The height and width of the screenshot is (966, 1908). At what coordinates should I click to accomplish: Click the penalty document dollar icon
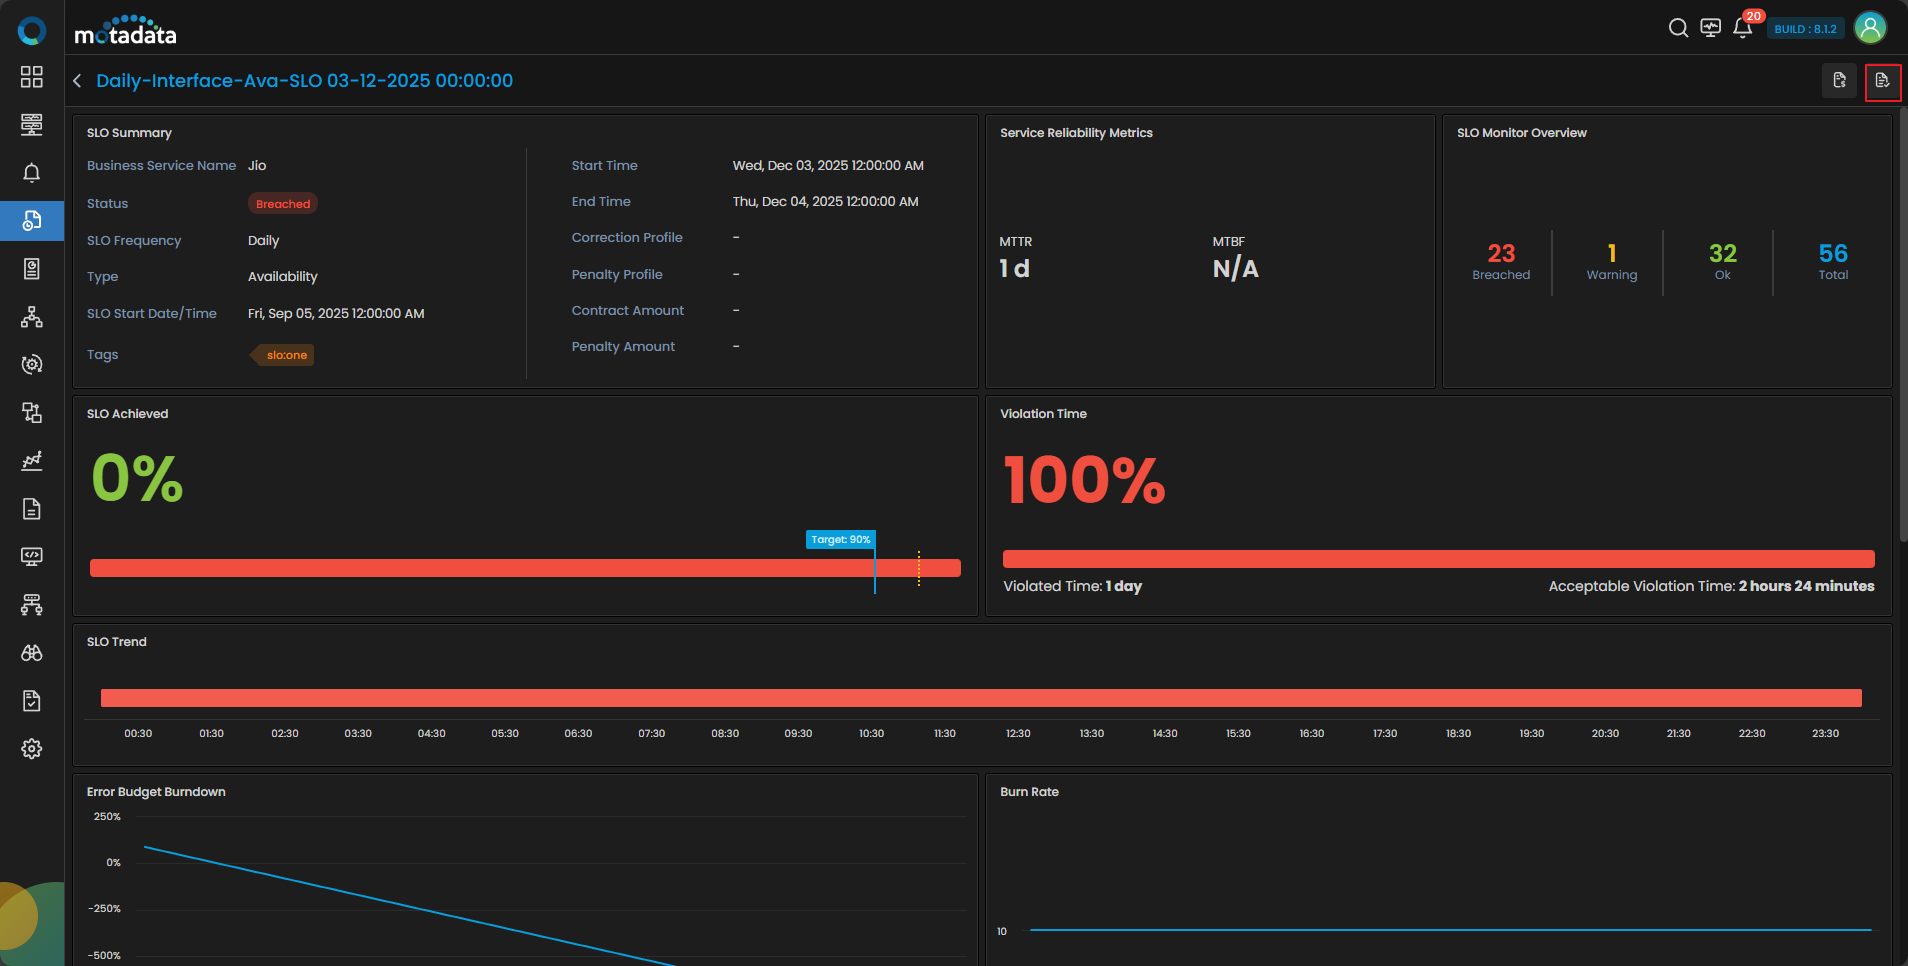pyautogui.click(x=1839, y=81)
